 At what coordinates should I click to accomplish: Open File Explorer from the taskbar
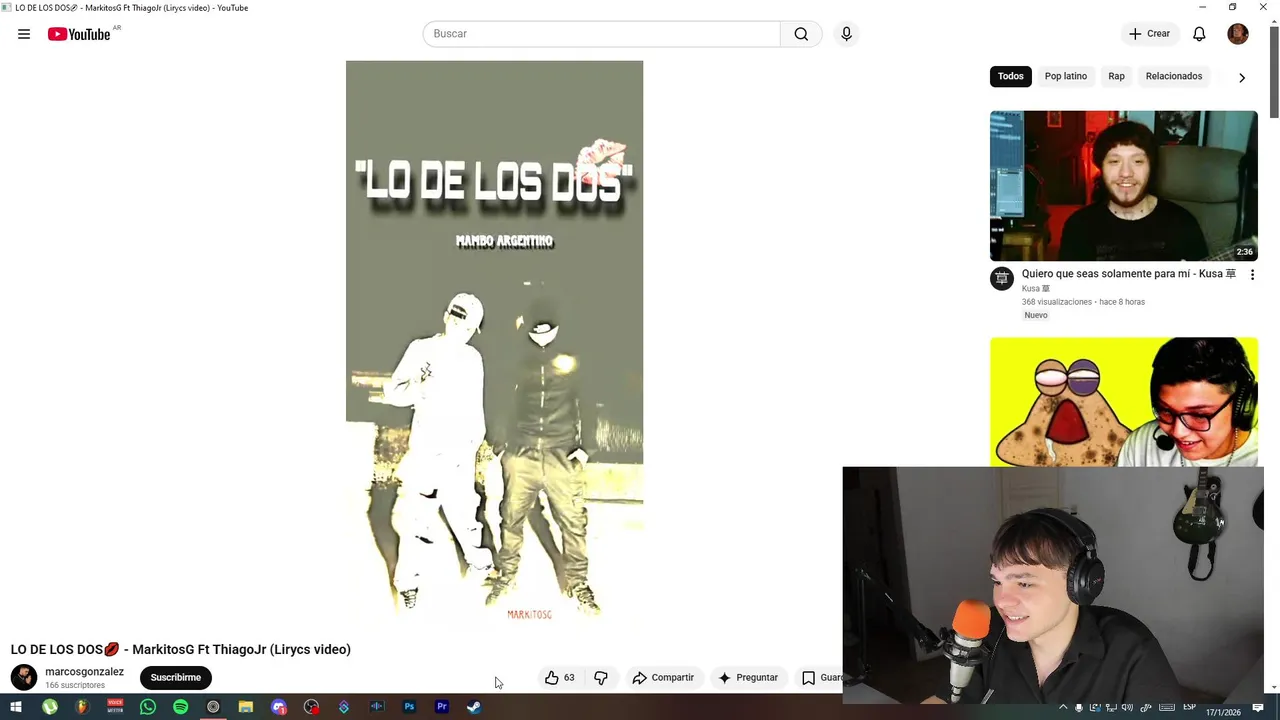pos(246,707)
